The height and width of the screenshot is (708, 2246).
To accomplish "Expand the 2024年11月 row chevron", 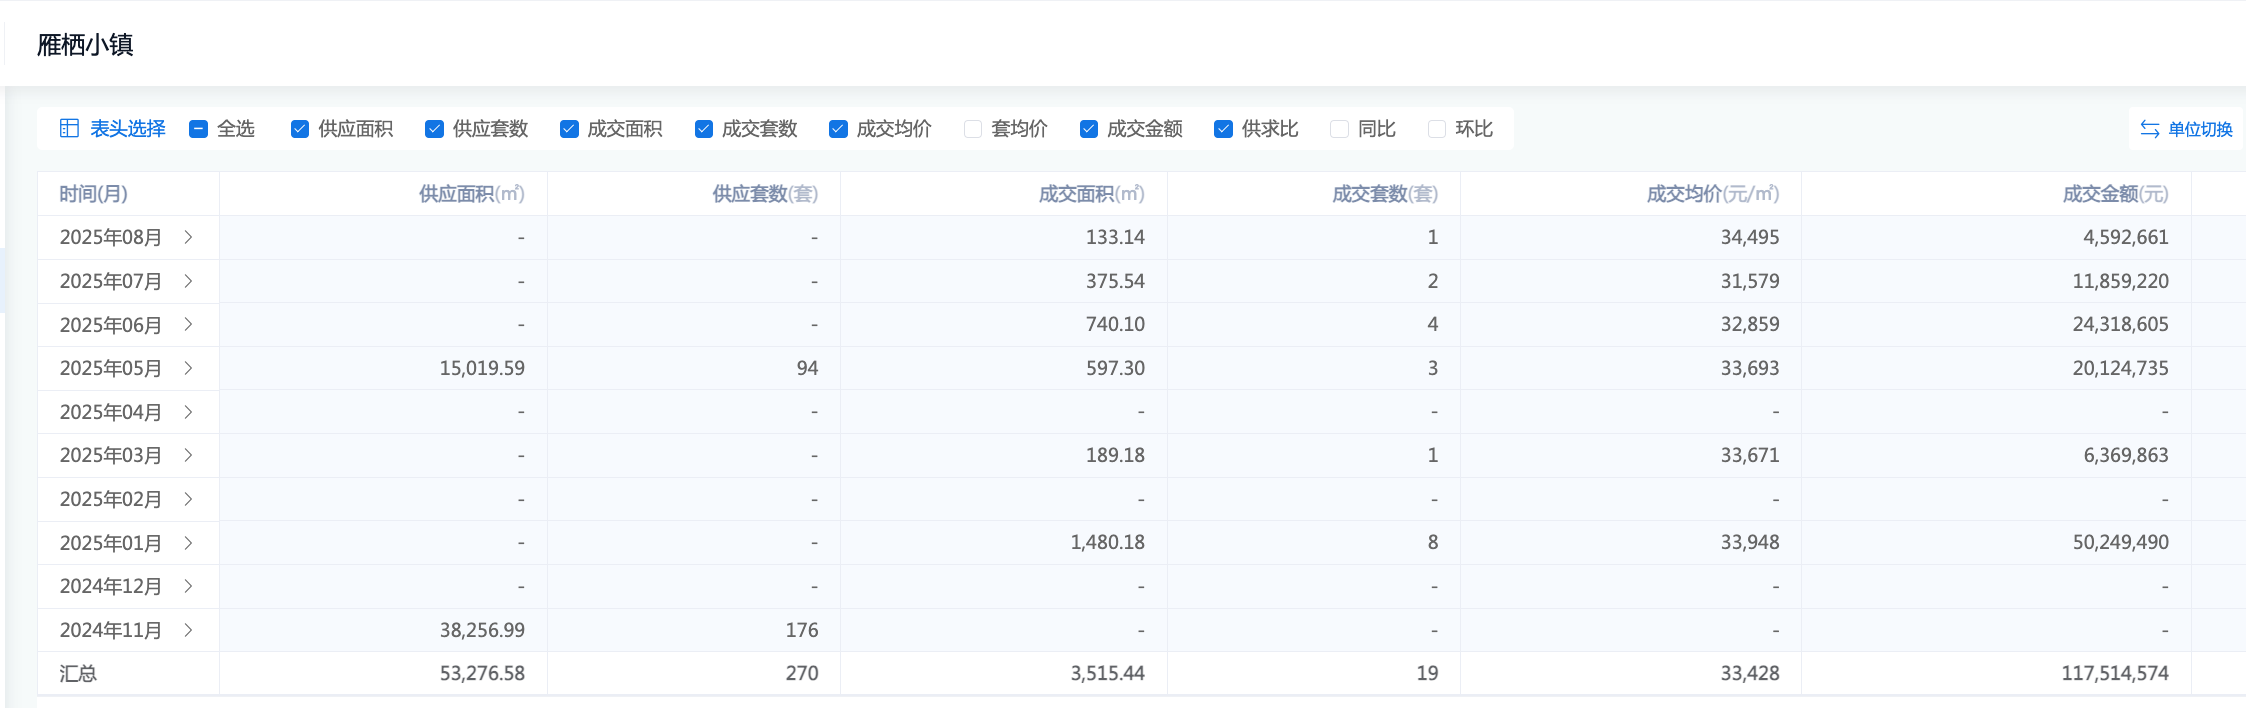I will [x=188, y=630].
